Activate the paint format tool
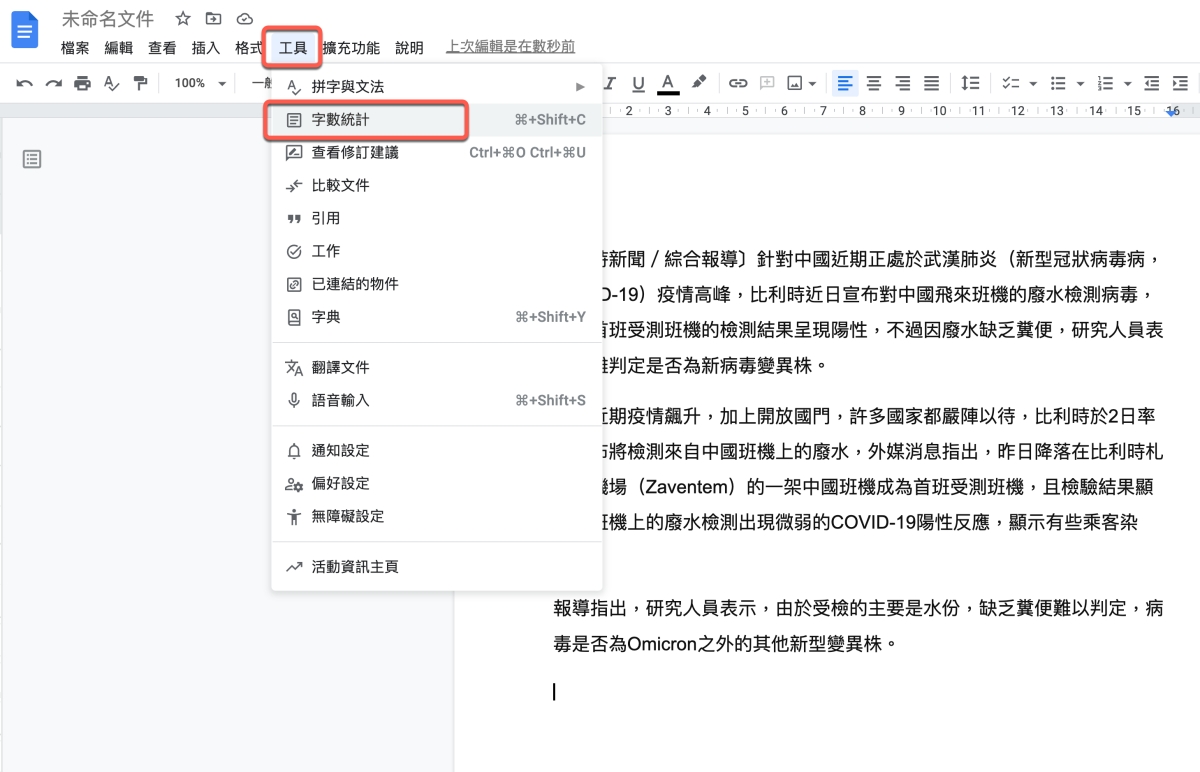This screenshot has width=1200, height=772. (141, 83)
